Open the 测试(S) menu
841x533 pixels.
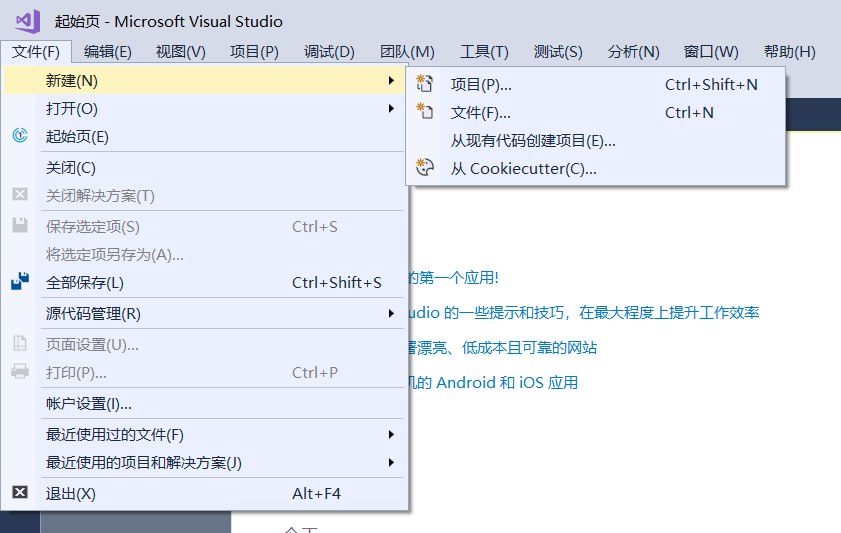(558, 52)
